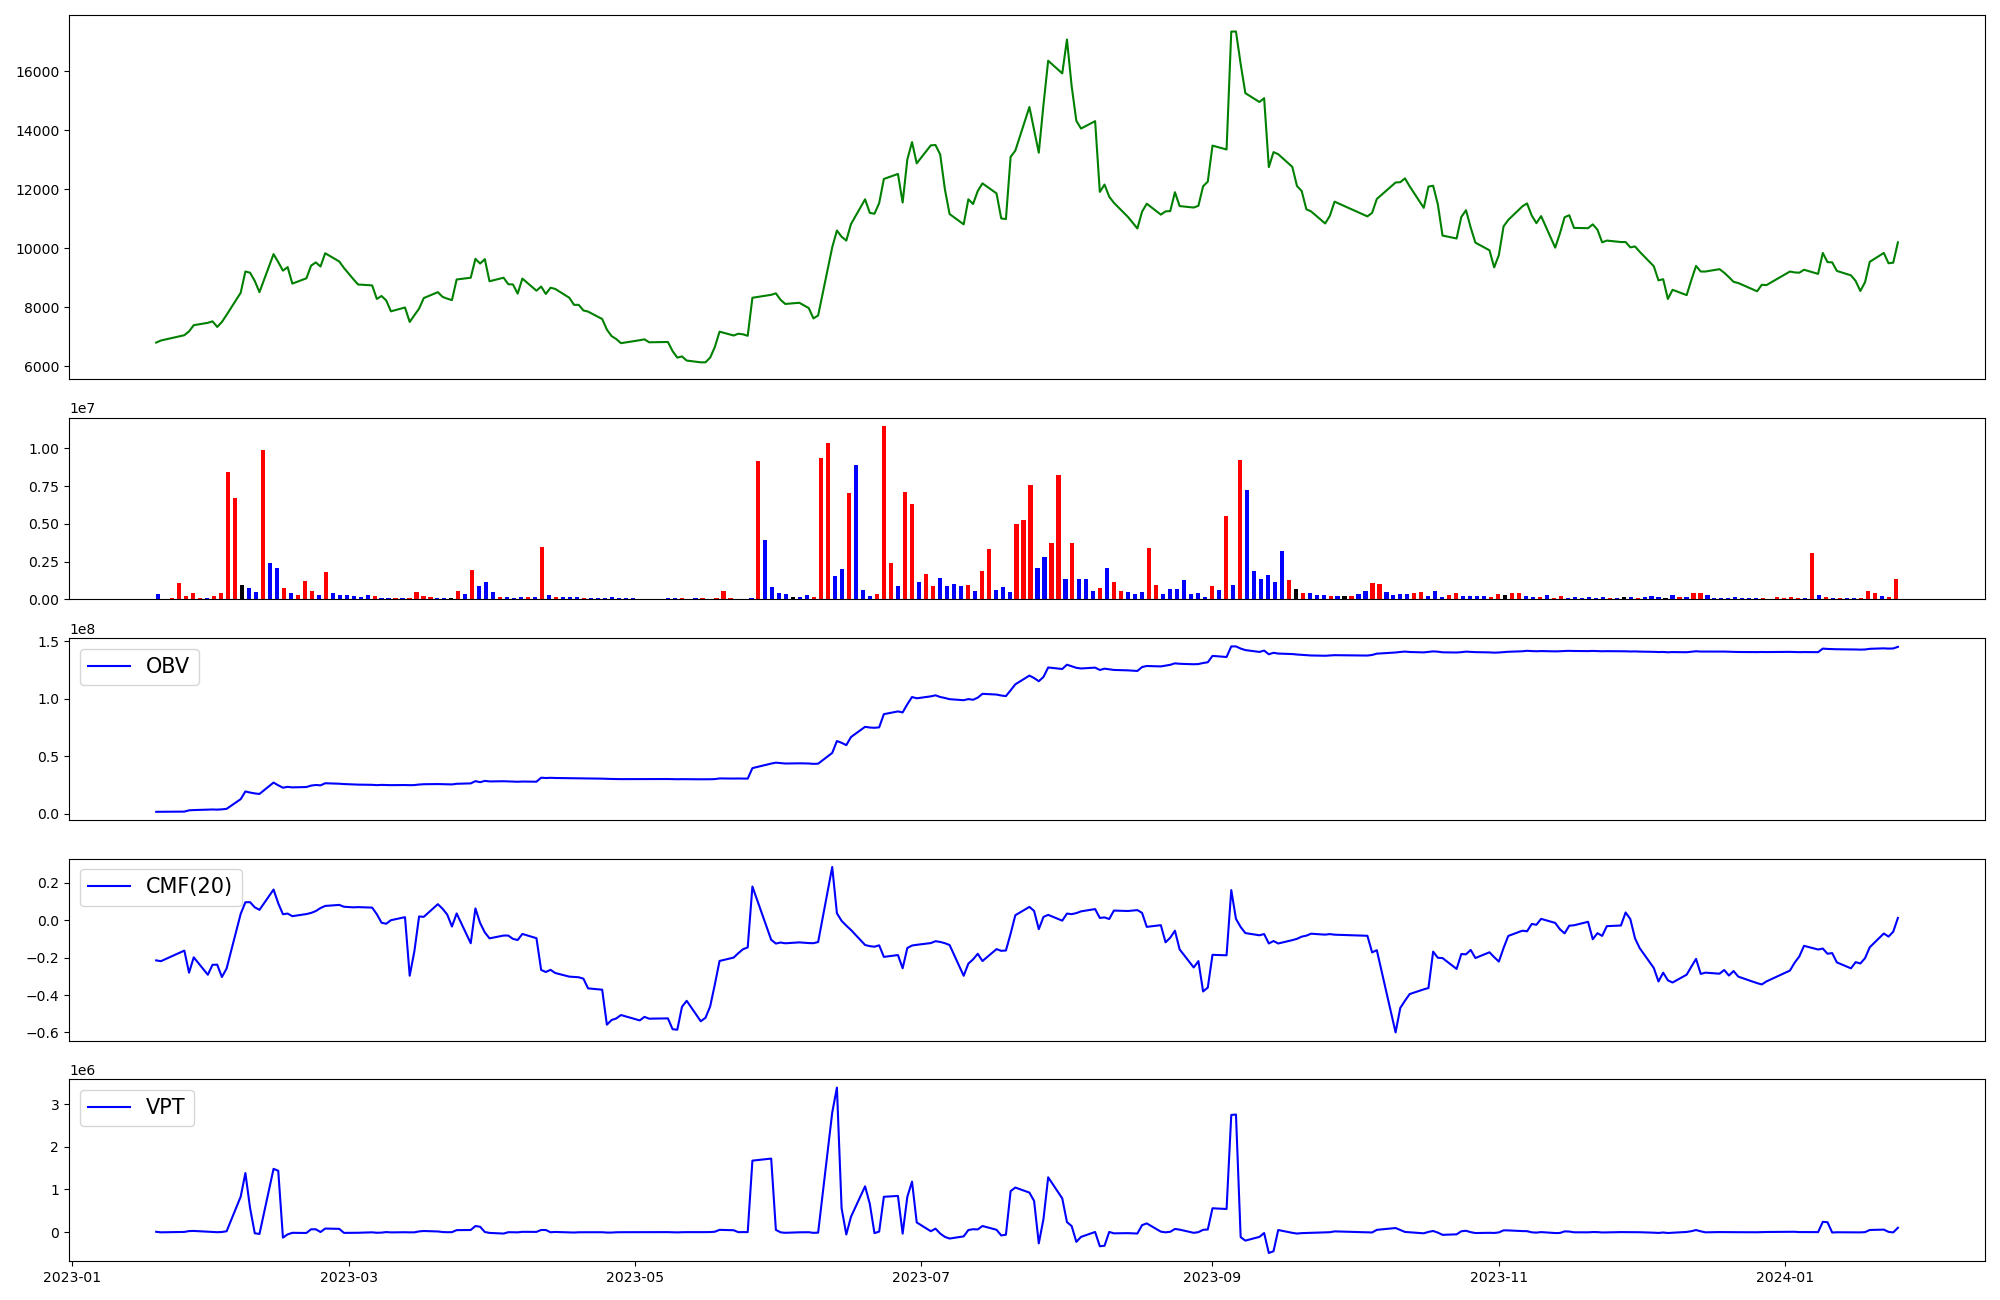Viewport: 2000px width, 1300px height.
Task: Click the CMF(20) legend entry
Action: 188,886
